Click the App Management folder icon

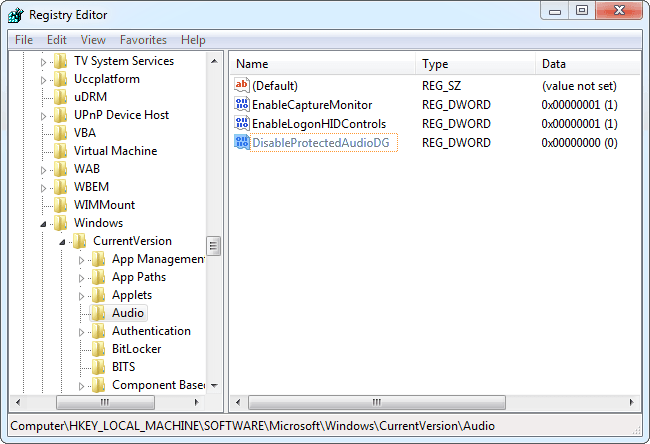[x=99, y=259]
